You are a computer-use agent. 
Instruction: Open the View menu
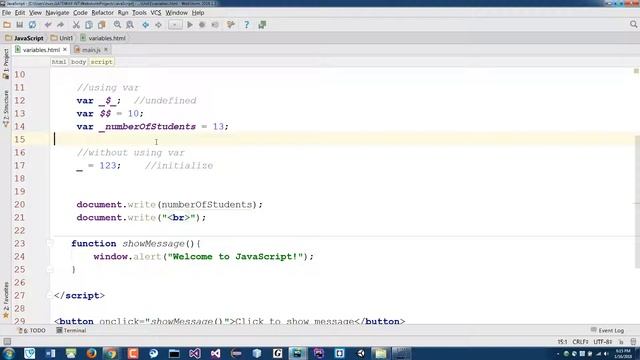pyautogui.click(x=35, y=13)
